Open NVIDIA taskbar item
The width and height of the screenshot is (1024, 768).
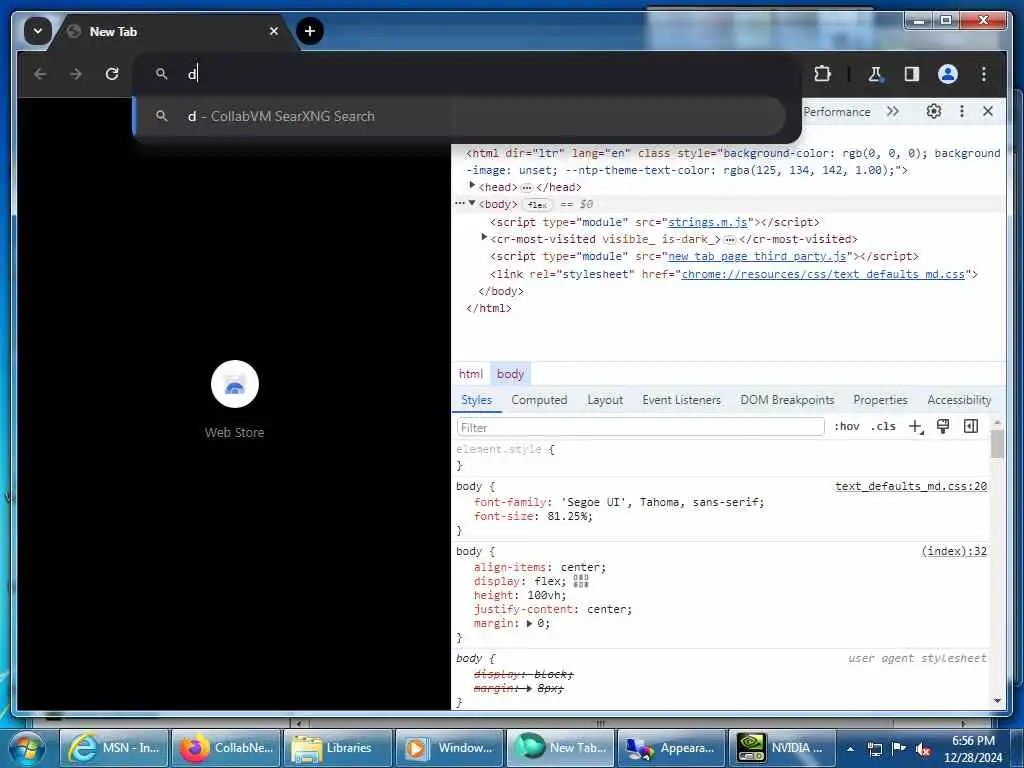point(783,748)
